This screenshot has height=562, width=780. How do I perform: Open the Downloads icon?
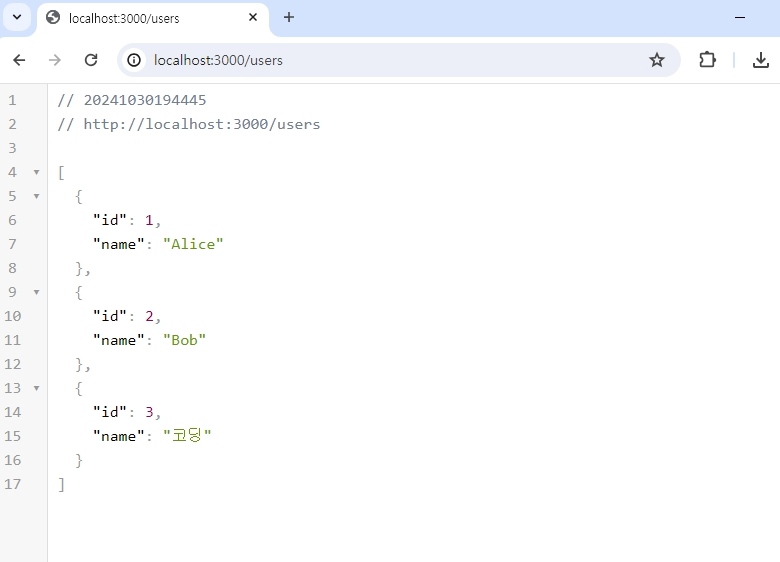[x=761, y=60]
